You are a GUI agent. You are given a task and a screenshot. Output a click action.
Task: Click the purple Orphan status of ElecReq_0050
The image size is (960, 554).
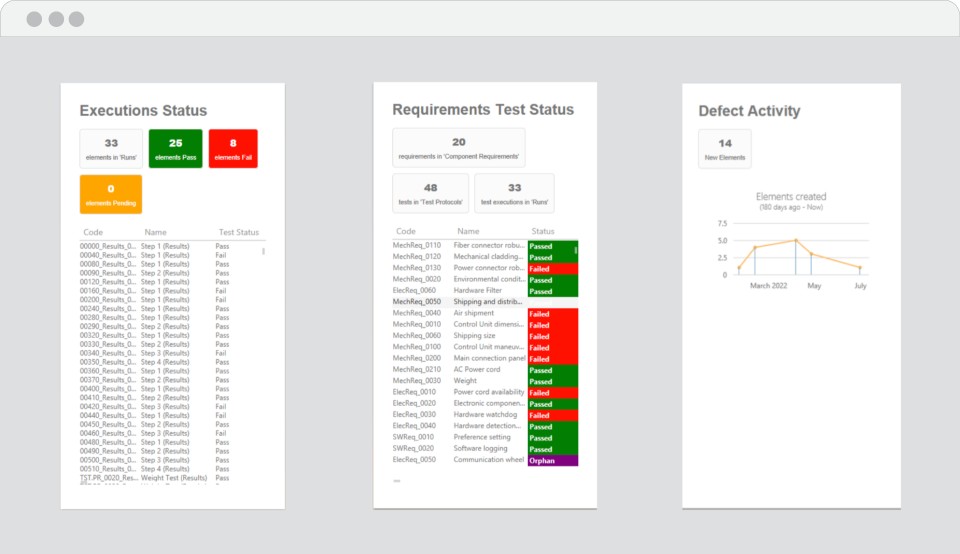[x=553, y=460]
